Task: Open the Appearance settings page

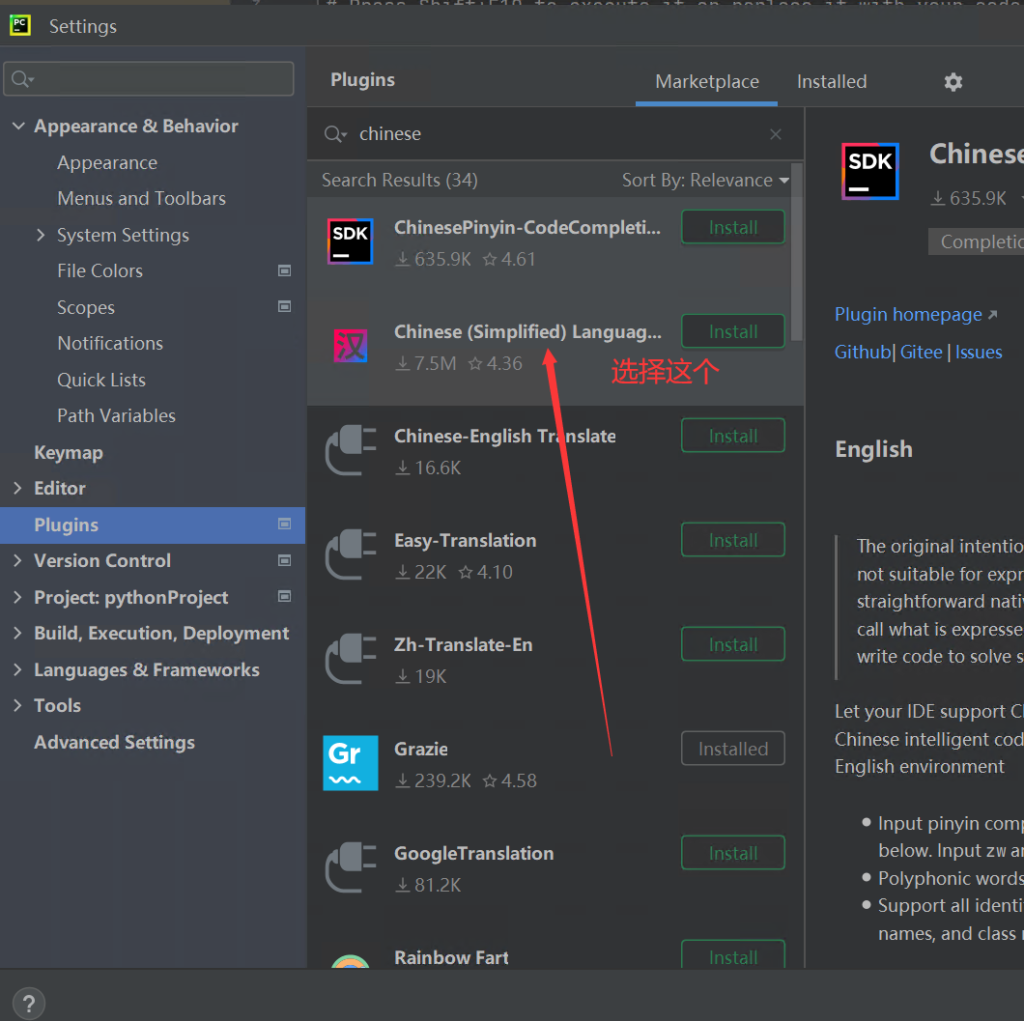Action: (107, 163)
